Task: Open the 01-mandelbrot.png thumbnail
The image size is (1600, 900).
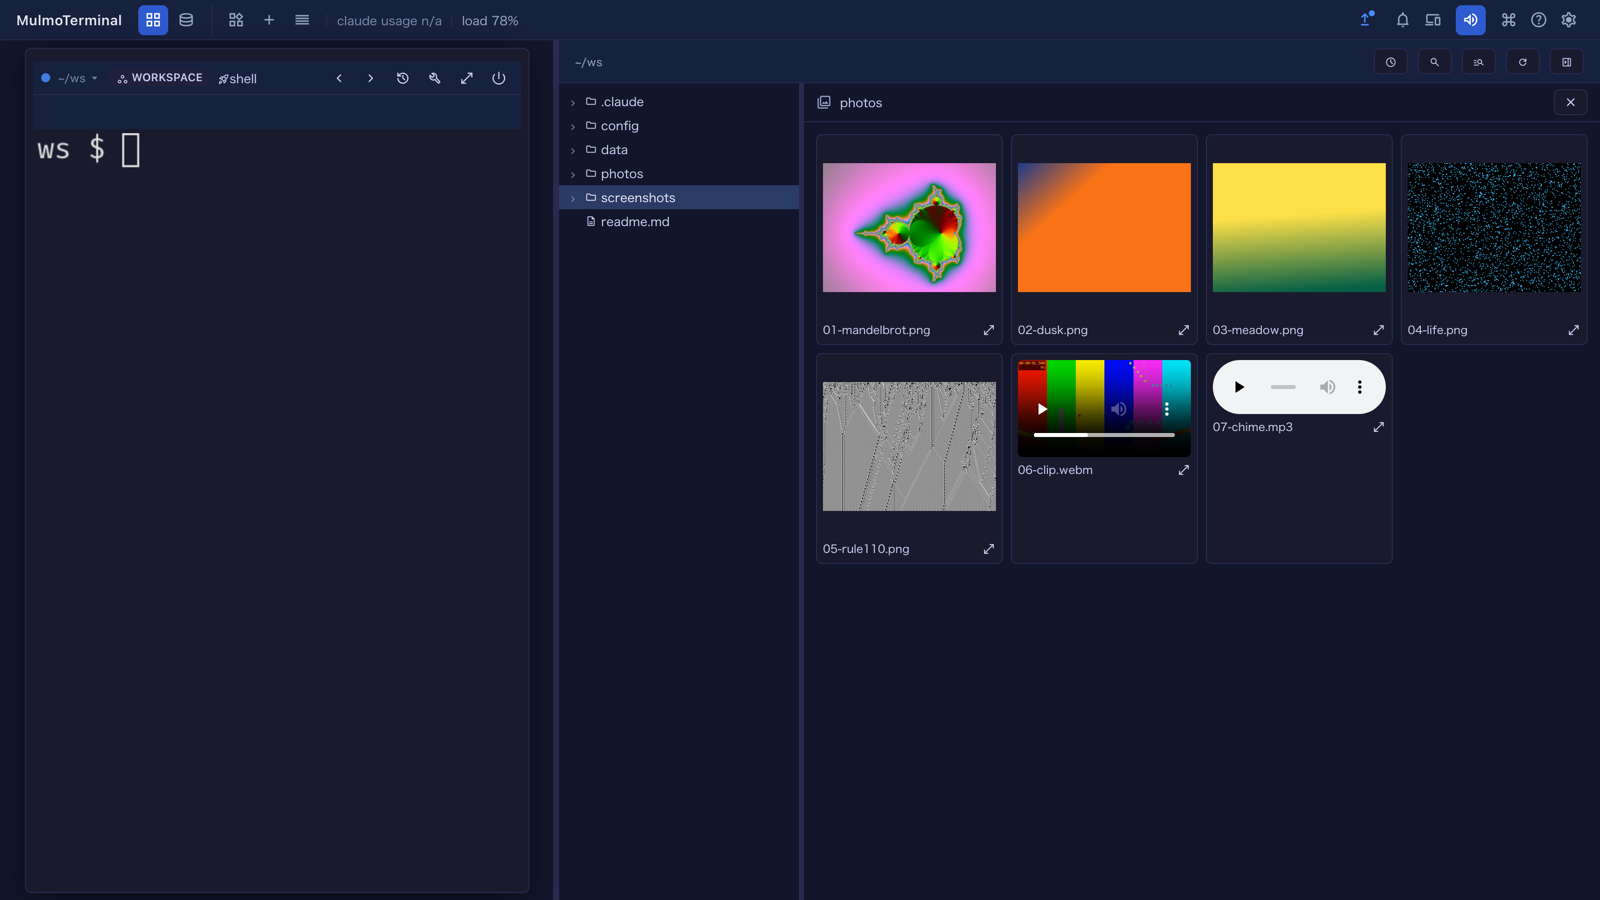Action: (x=909, y=228)
